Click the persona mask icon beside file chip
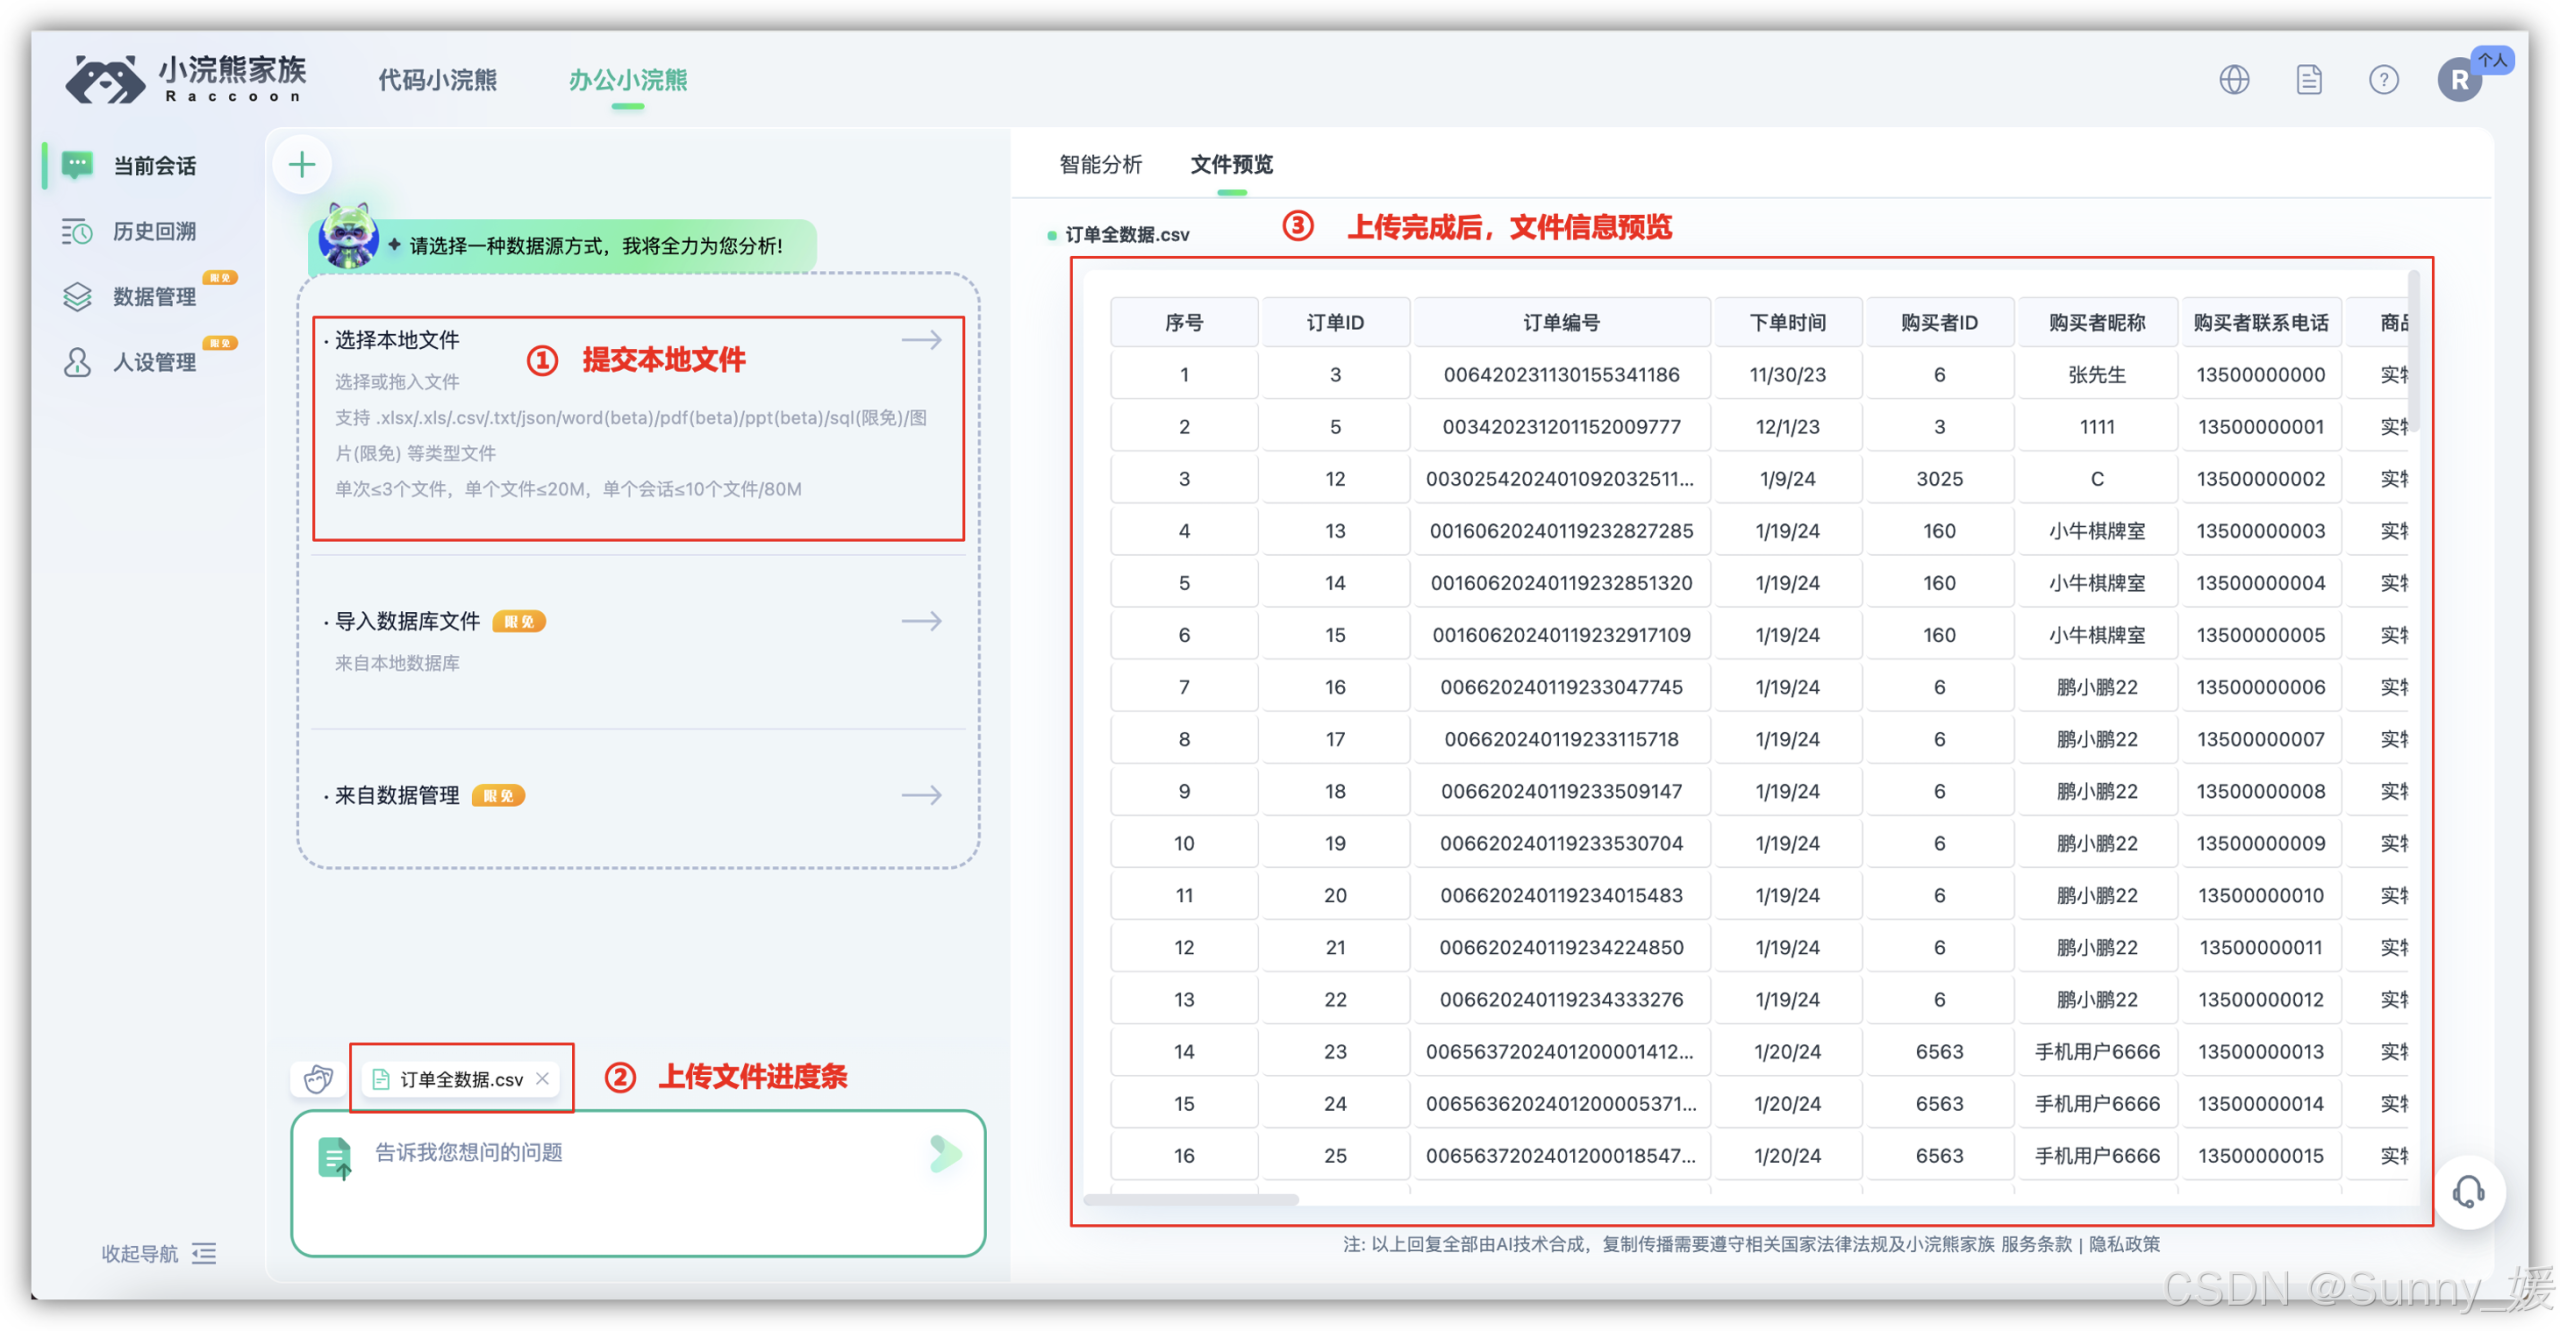The height and width of the screenshot is (1331, 2560). (319, 1079)
